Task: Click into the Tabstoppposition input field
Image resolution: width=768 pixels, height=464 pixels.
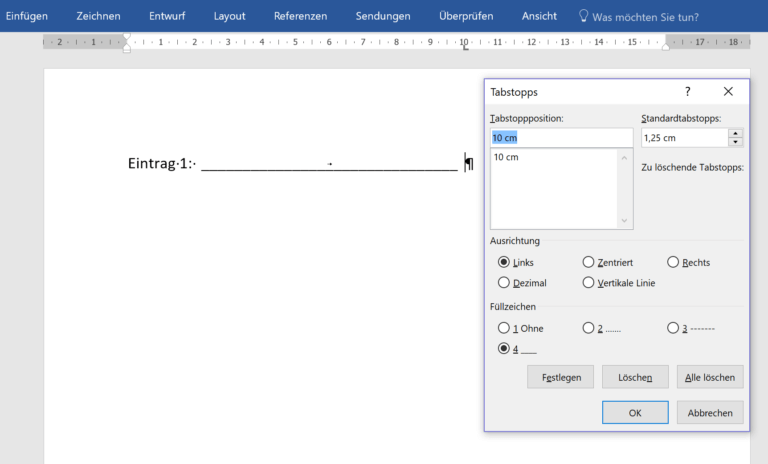Action: point(561,138)
